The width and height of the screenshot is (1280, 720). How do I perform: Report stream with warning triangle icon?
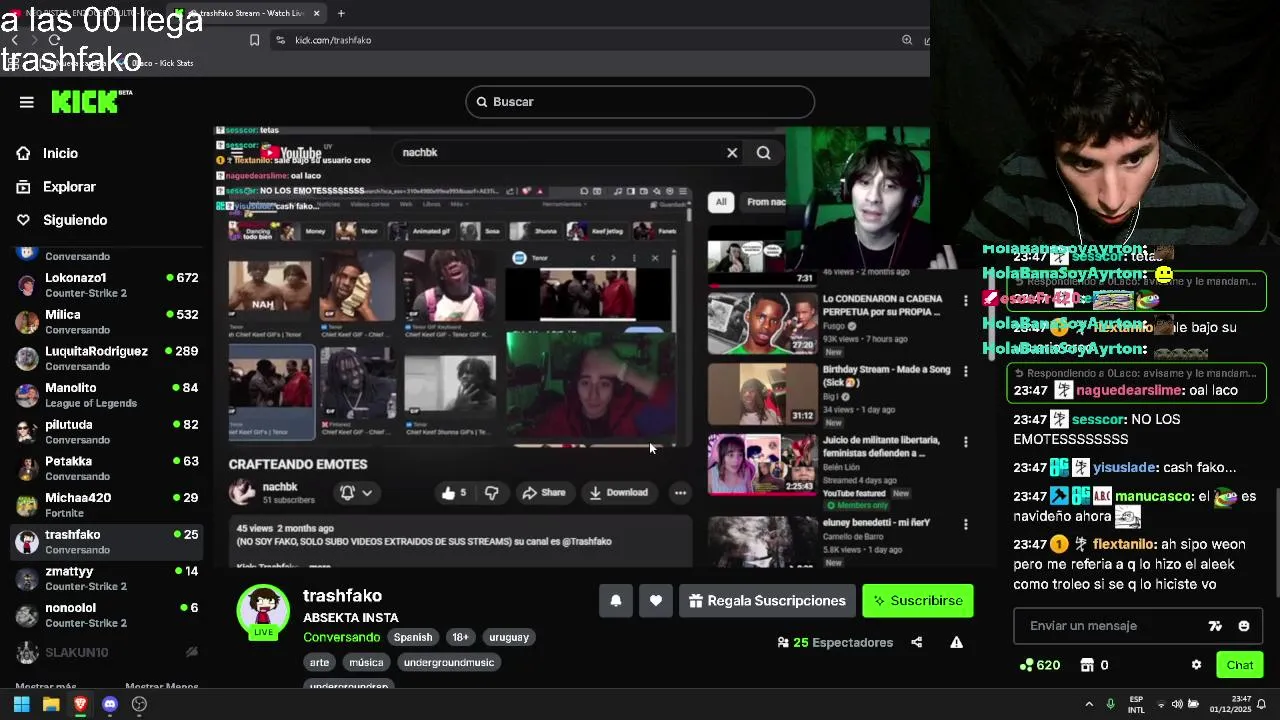pyautogui.click(x=957, y=642)
